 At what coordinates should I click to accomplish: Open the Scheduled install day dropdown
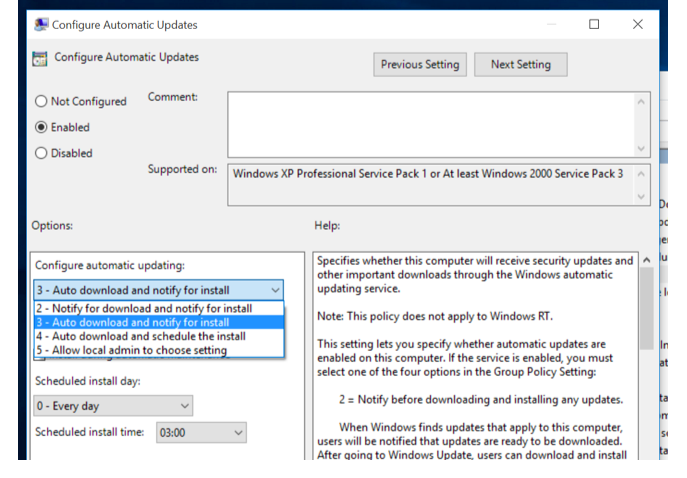click(x=113, y=406)
